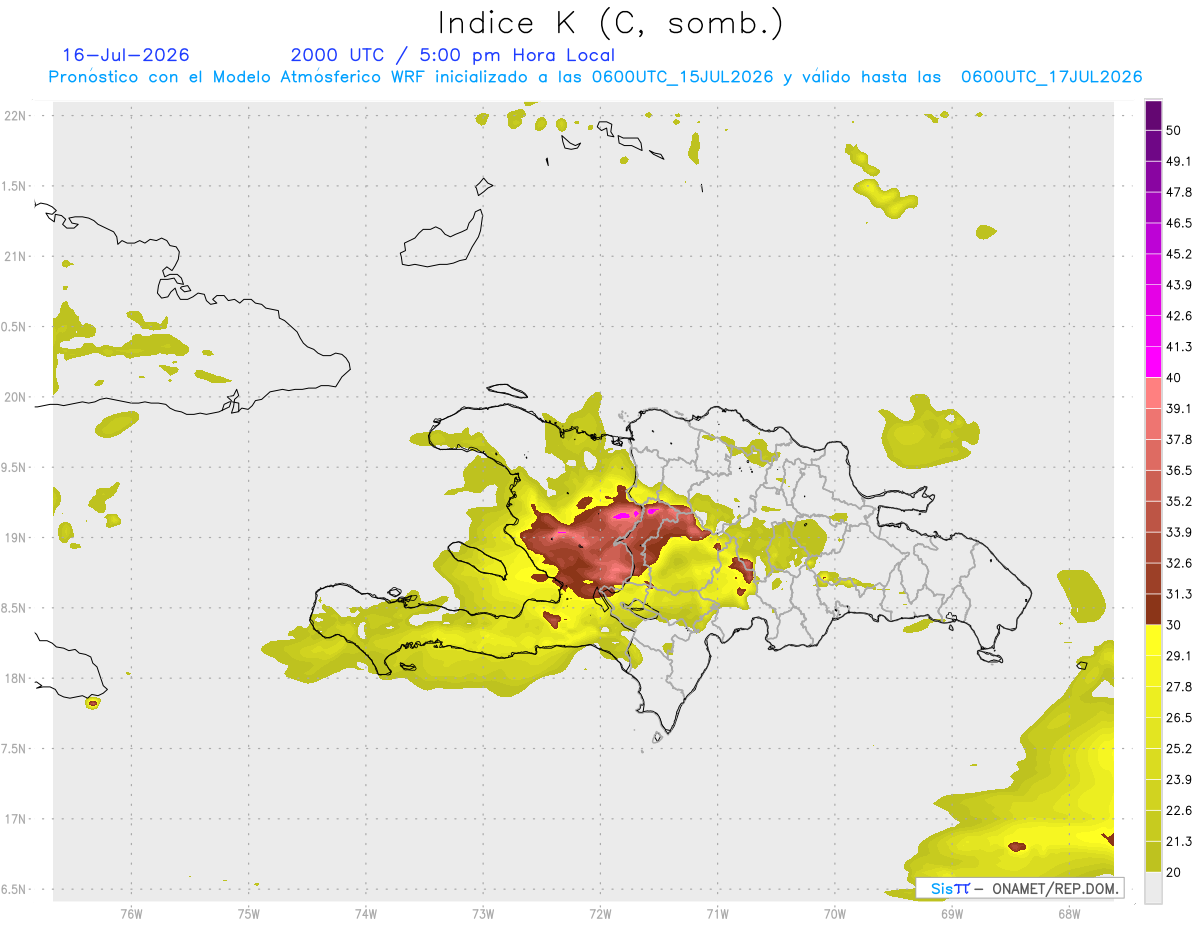Viewport: 1200px width, 927px height.
Task: Click the '71W' longitude axis label
Action: [x=717, y=913]
